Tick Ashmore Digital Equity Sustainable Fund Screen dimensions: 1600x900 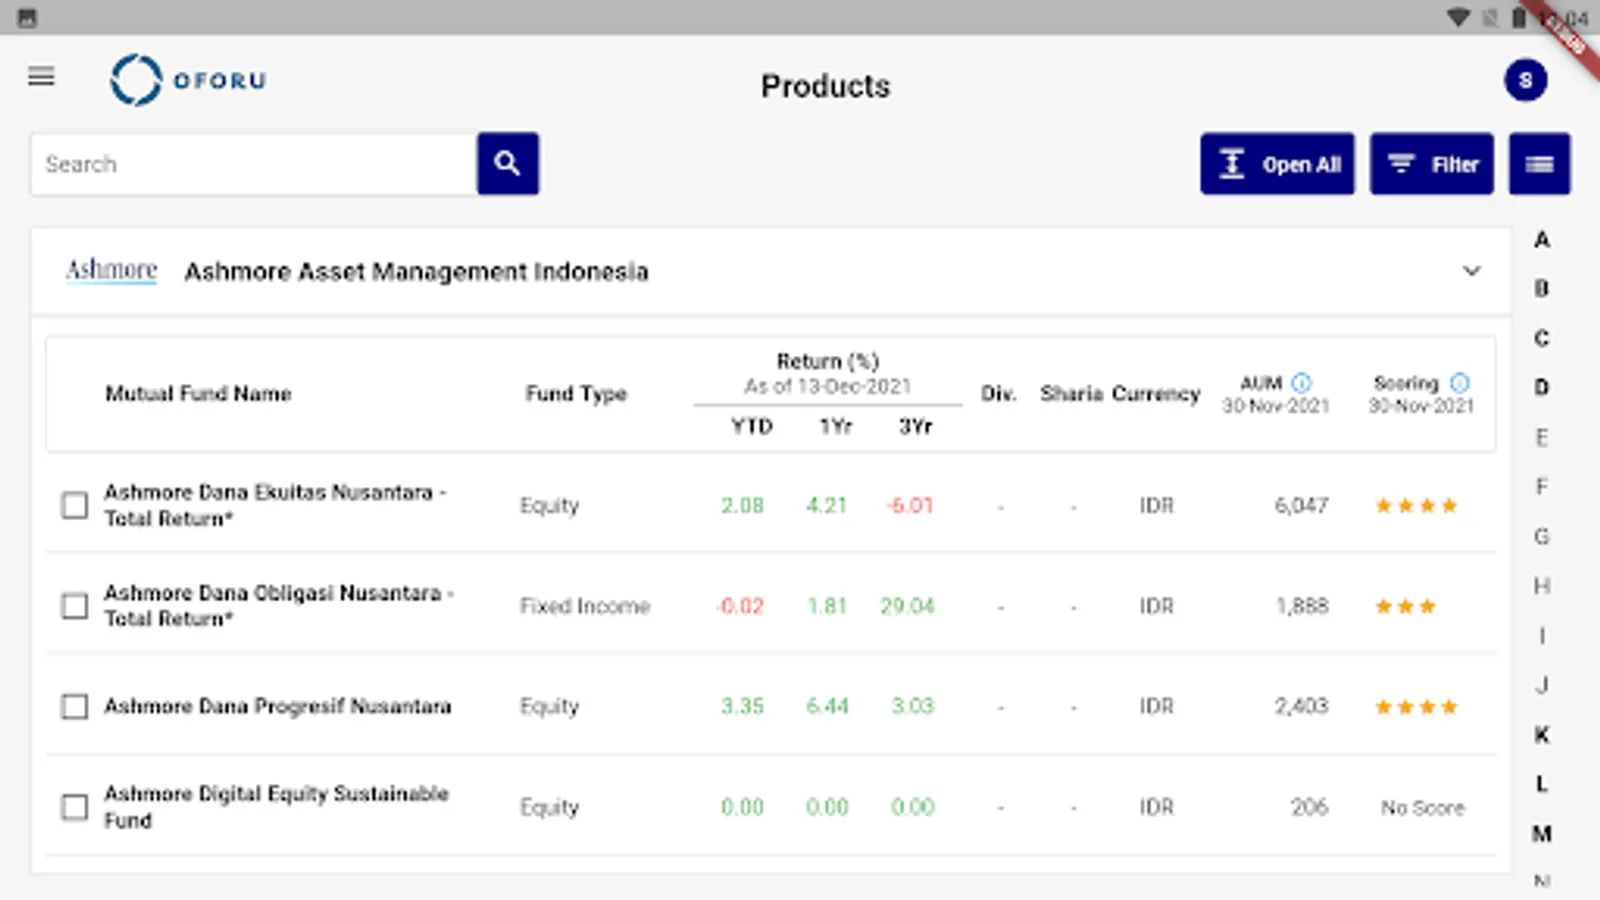click(x=75, y=807)
